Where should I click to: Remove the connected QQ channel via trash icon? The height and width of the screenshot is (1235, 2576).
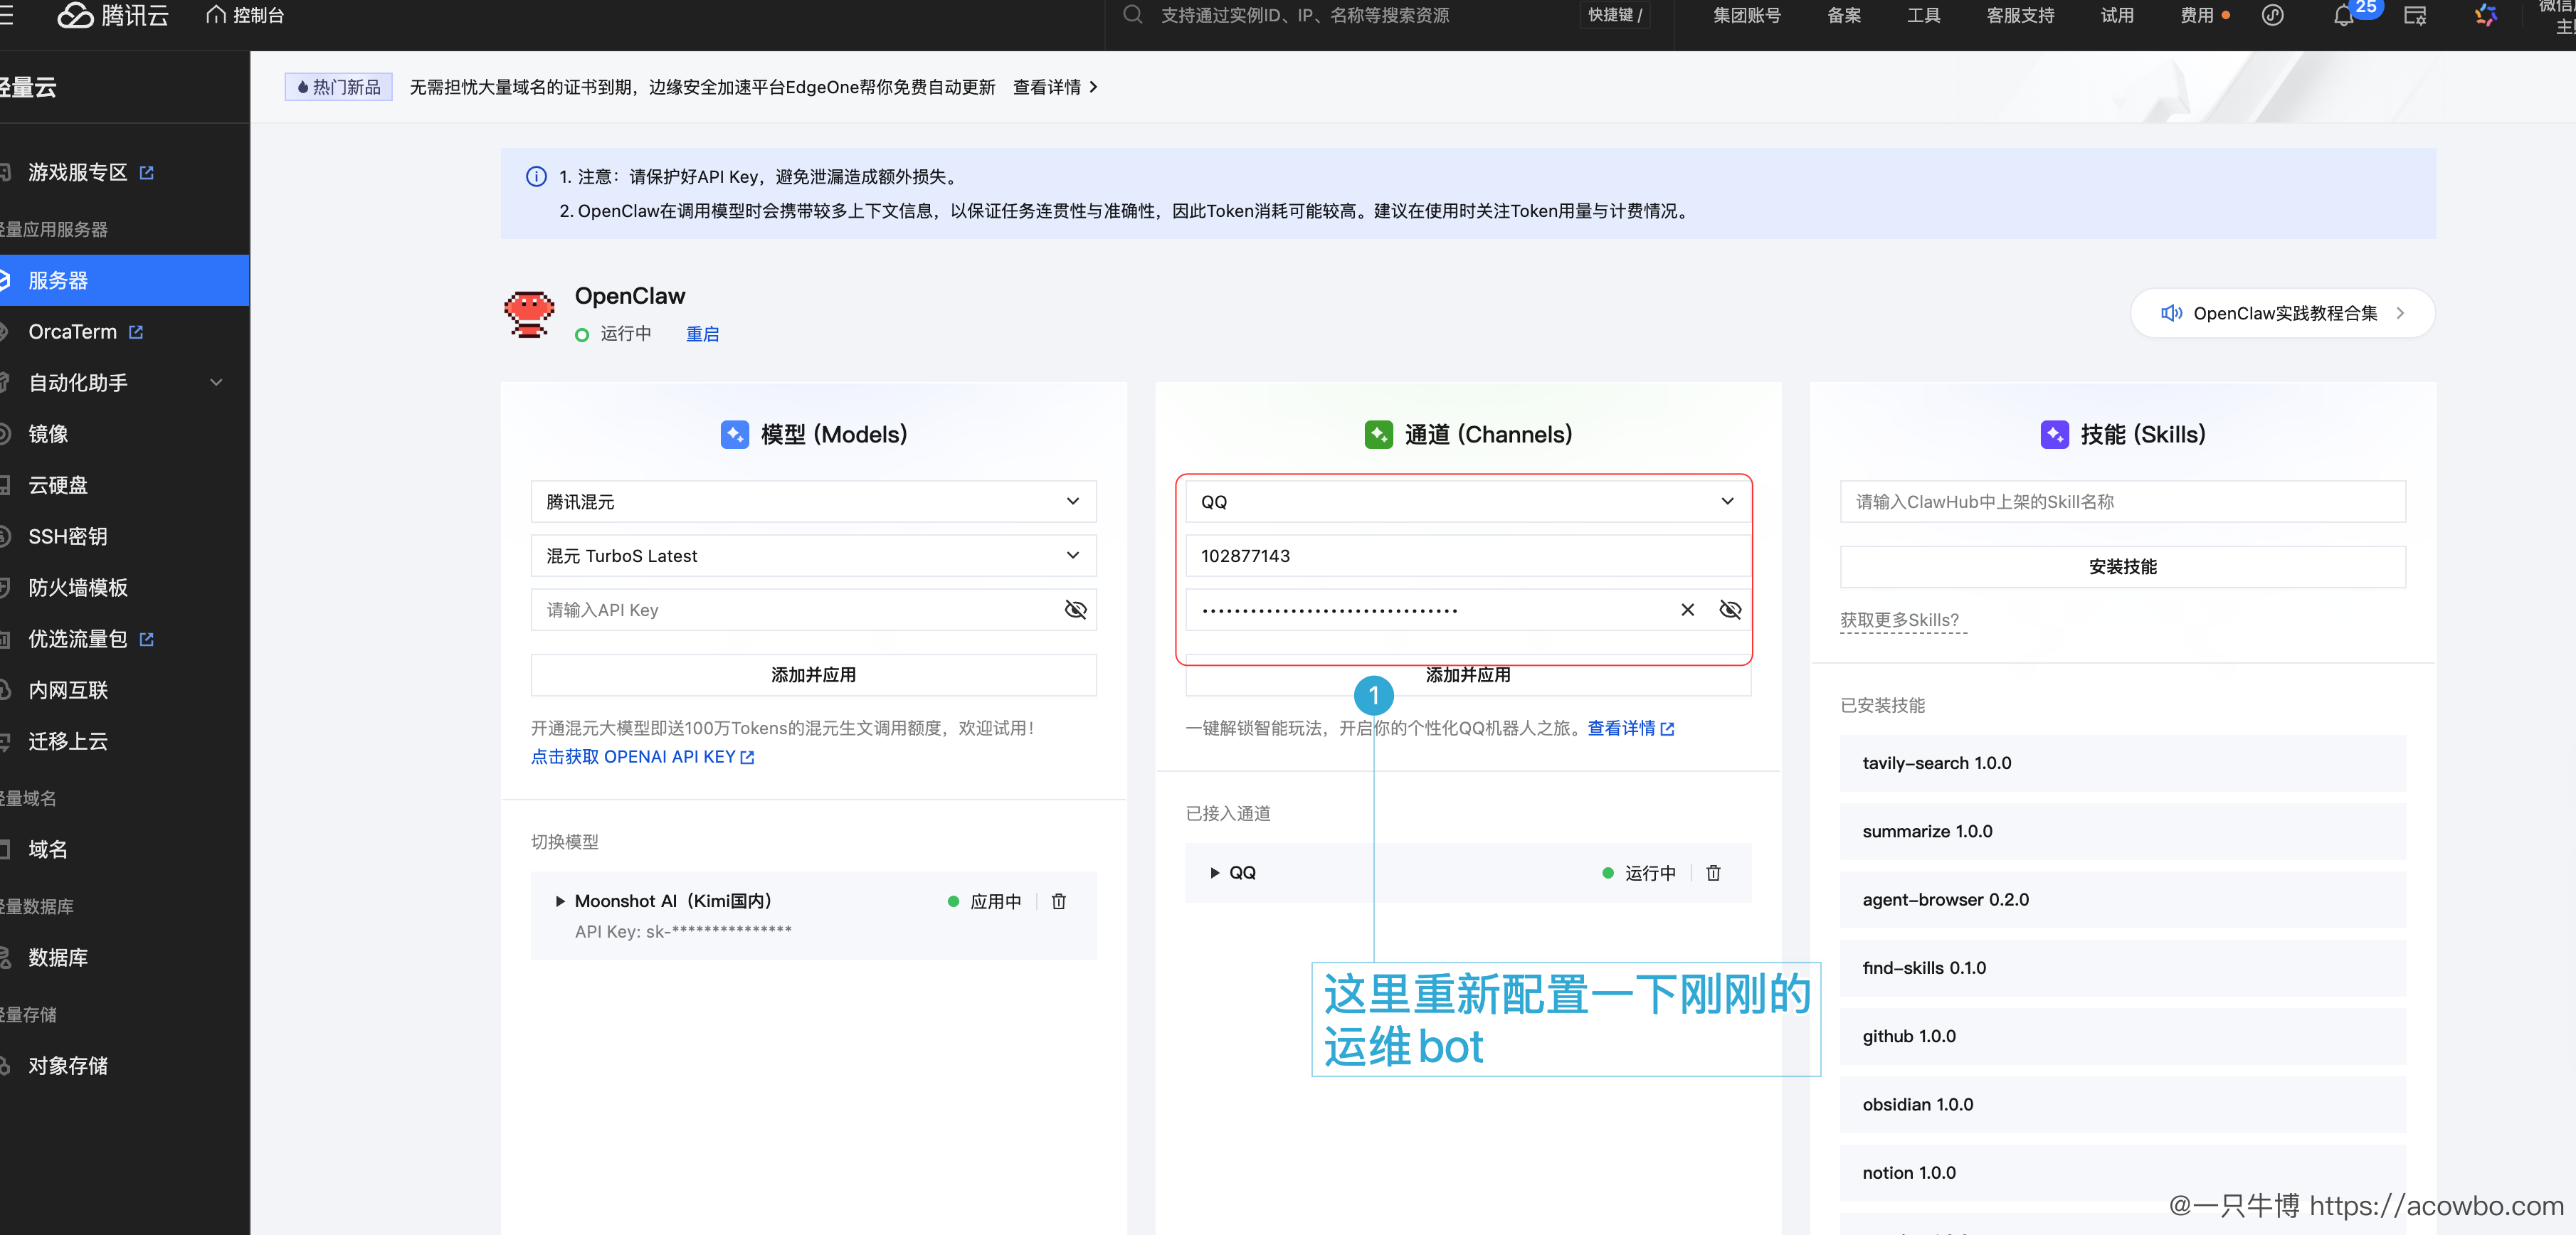[1714, 873]
